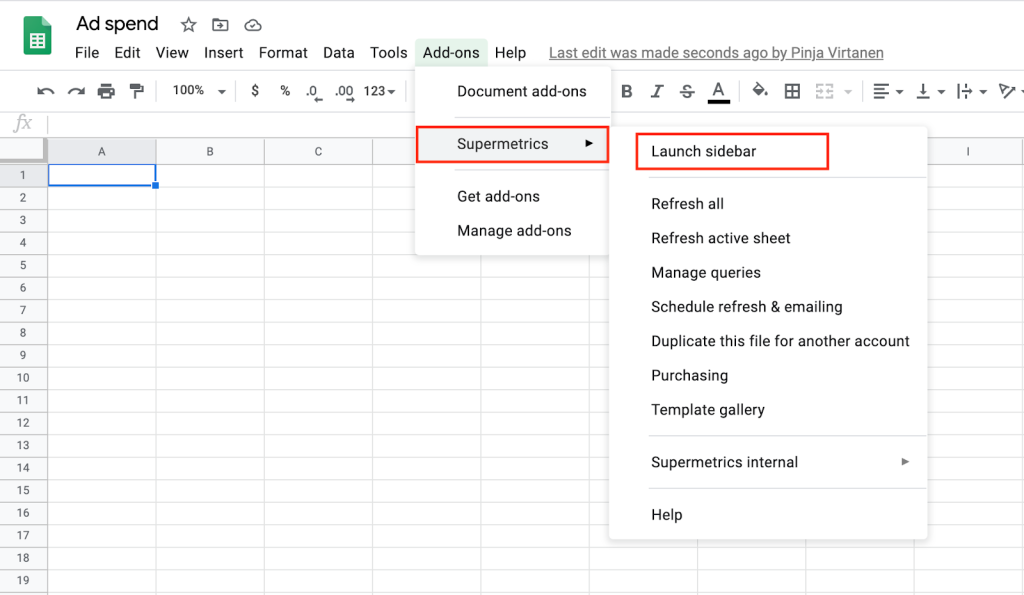1024x595 pixels.
Task: Click the Google Sheets home icon
Action: [37, 35]
